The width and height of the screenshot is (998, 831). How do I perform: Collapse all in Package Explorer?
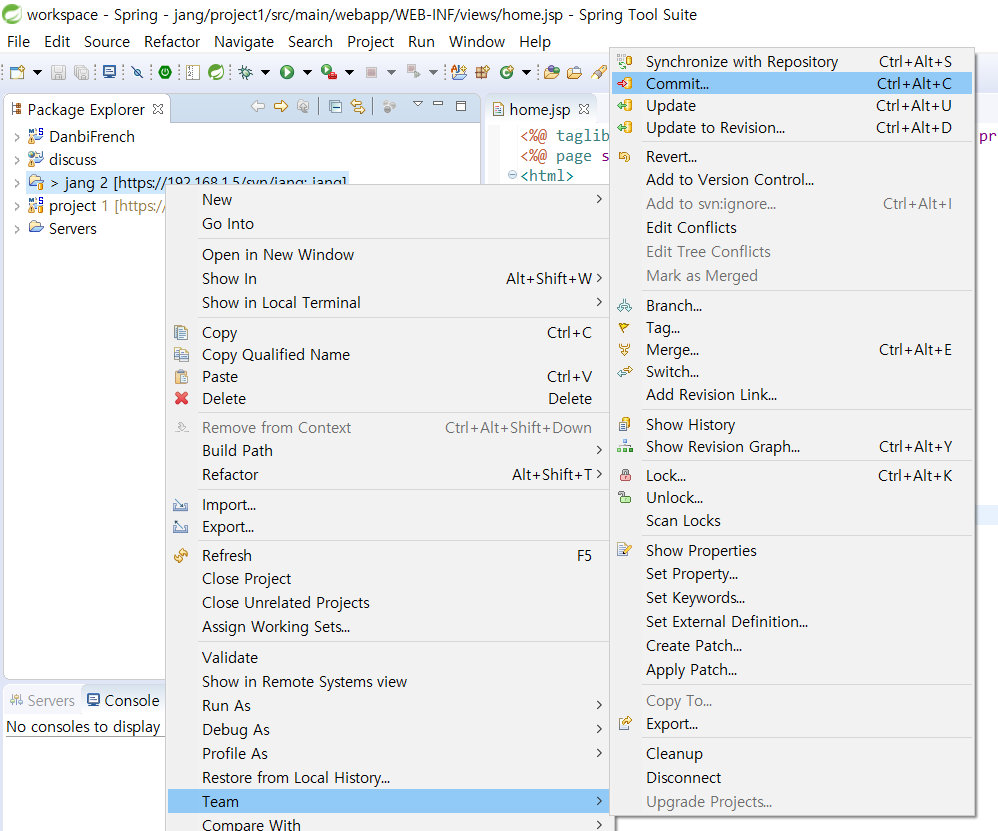point(335,106)
